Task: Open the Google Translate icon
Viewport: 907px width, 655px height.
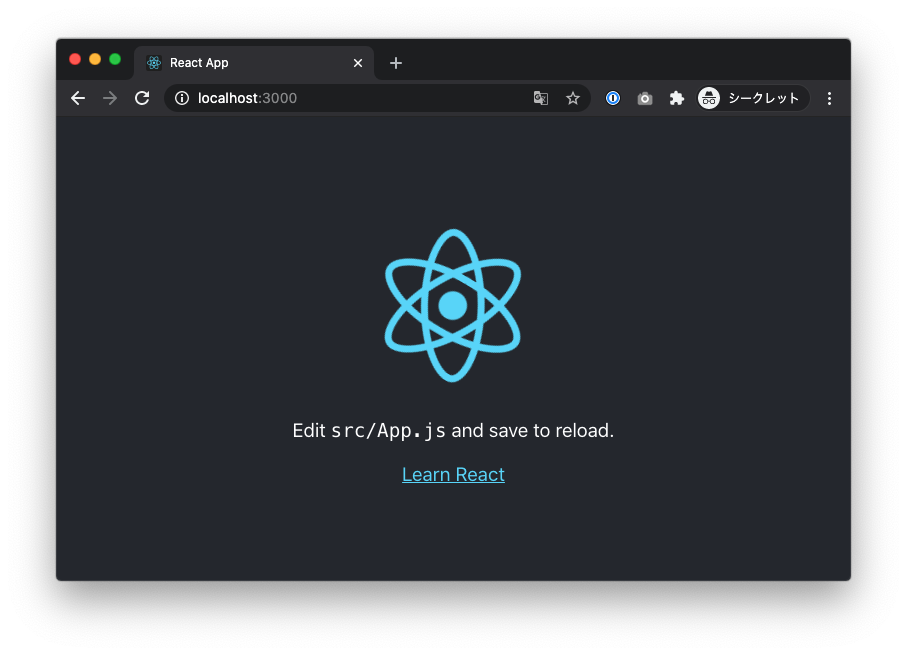Action: (540, 98)
